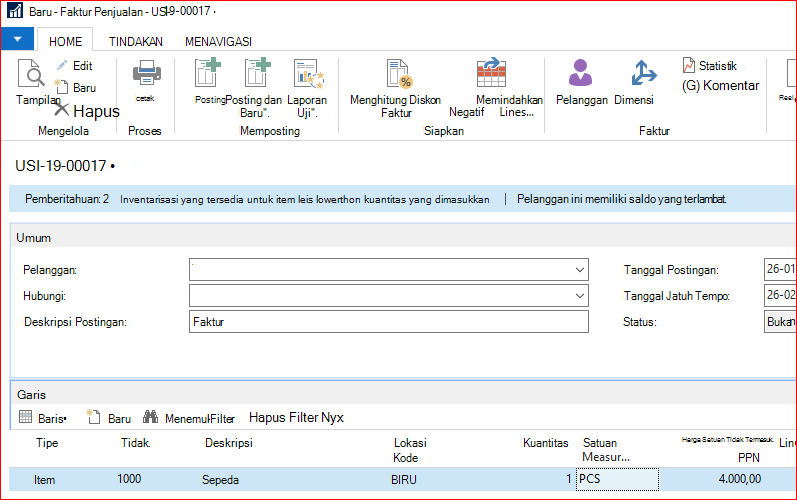The image size is (797, 500).
Task: Click Memindahkan Negatif Lines icon
Action: (492, 73)
